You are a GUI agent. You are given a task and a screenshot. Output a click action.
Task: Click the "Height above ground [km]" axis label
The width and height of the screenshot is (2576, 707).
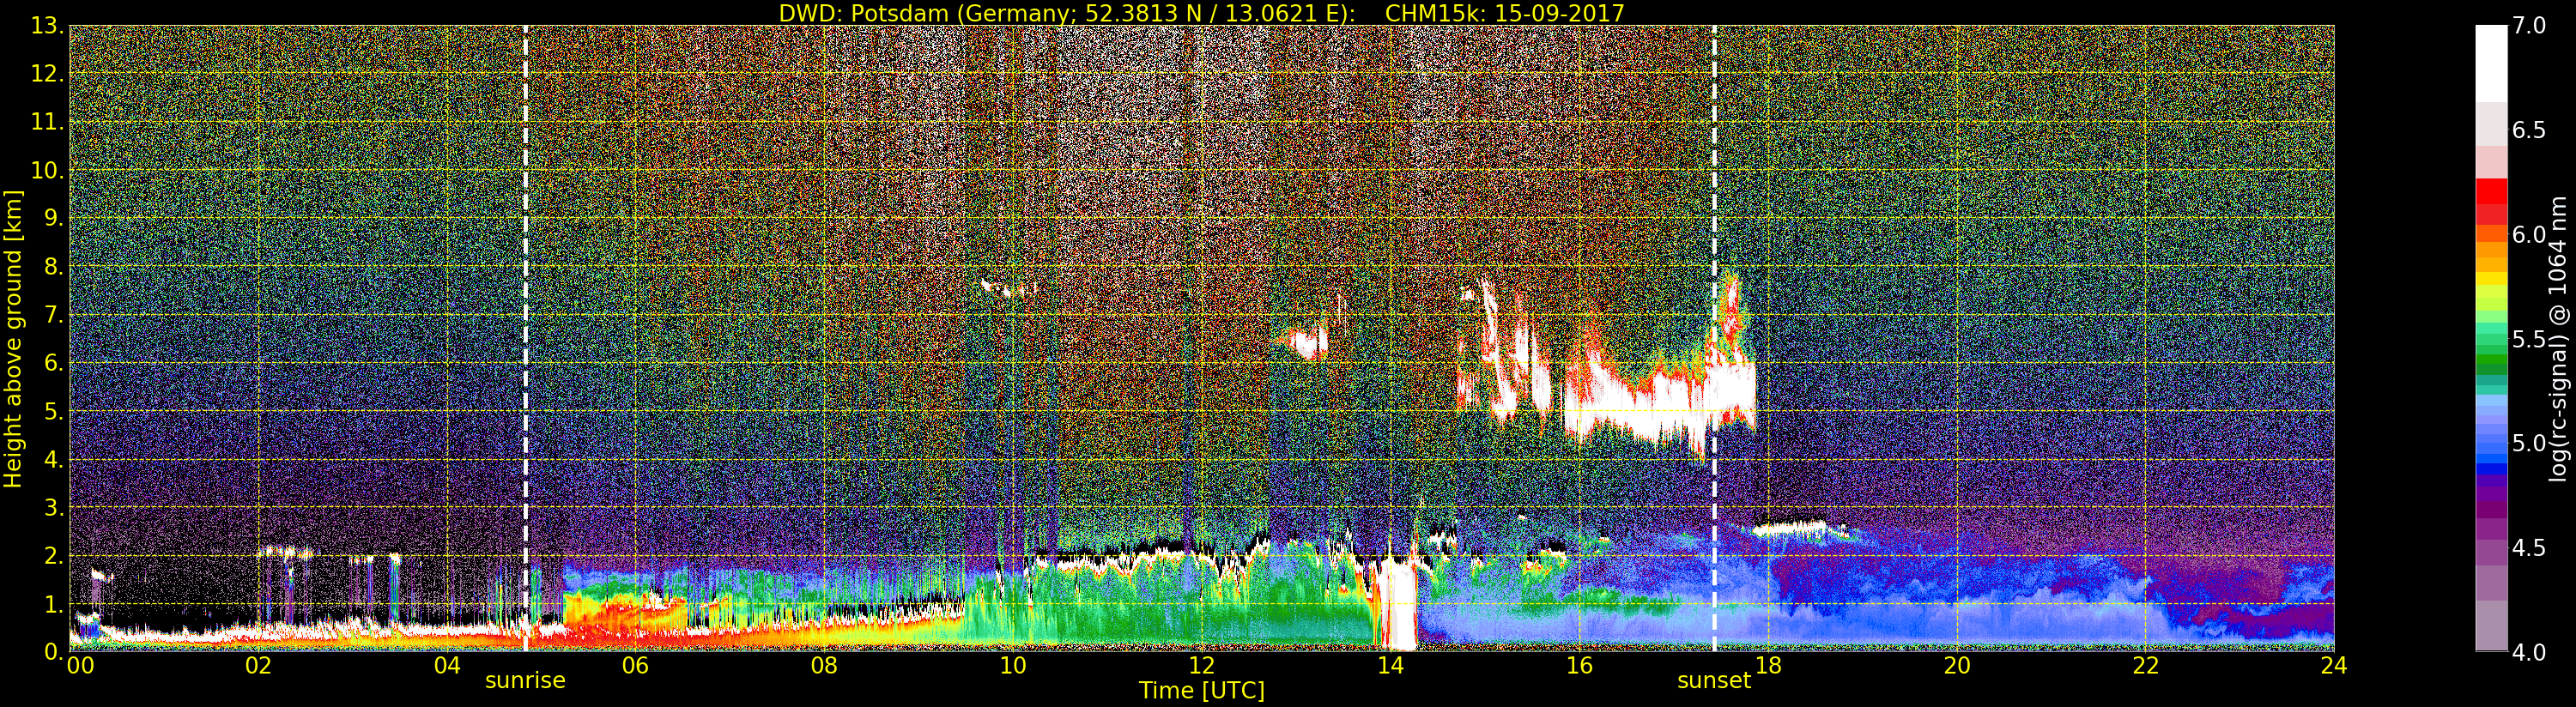(x=13, y=338)
